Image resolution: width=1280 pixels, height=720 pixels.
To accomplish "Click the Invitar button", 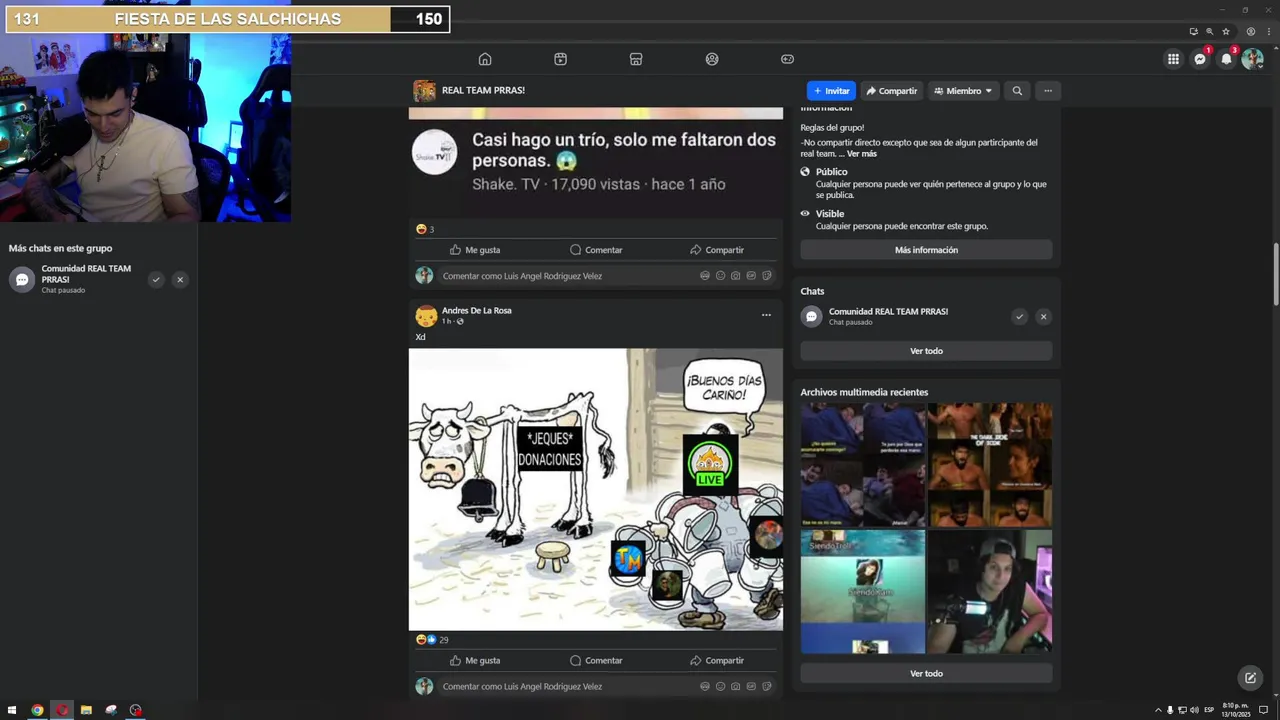I will 831,91.
